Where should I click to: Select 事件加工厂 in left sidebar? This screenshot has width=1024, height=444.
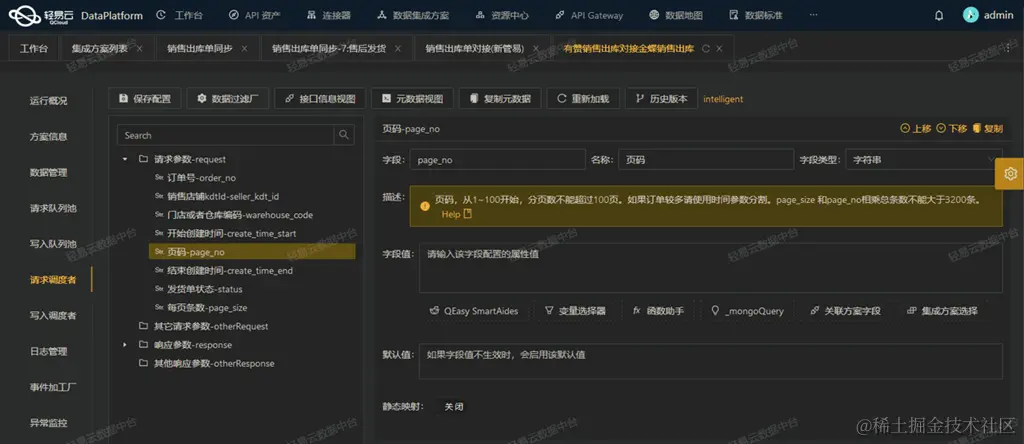click(x=53, y=387)
